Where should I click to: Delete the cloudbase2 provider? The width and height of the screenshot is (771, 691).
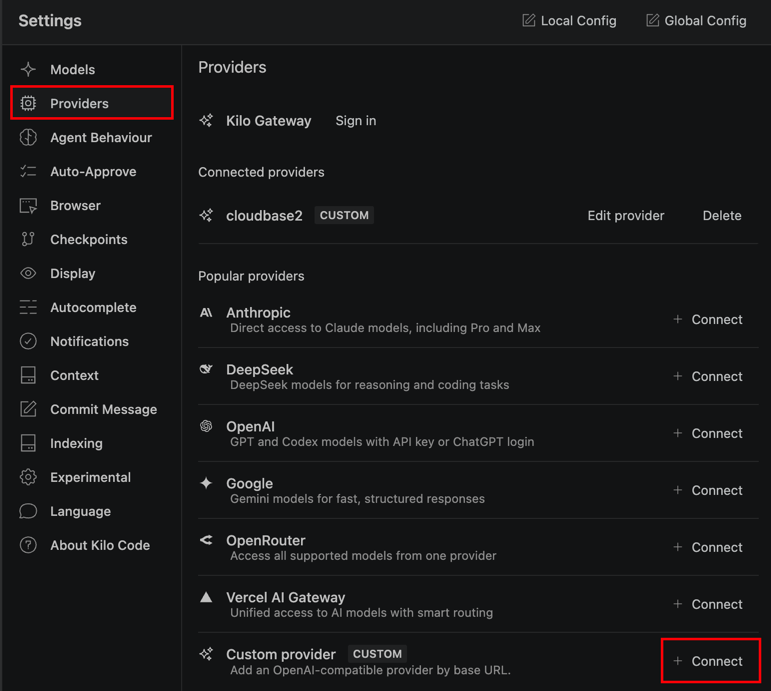(x=721, y=215)
